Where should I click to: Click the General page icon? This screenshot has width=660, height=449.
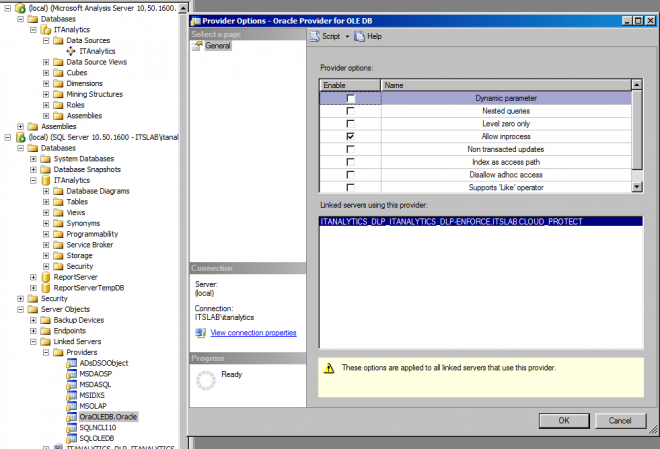[x=197, y=46]
